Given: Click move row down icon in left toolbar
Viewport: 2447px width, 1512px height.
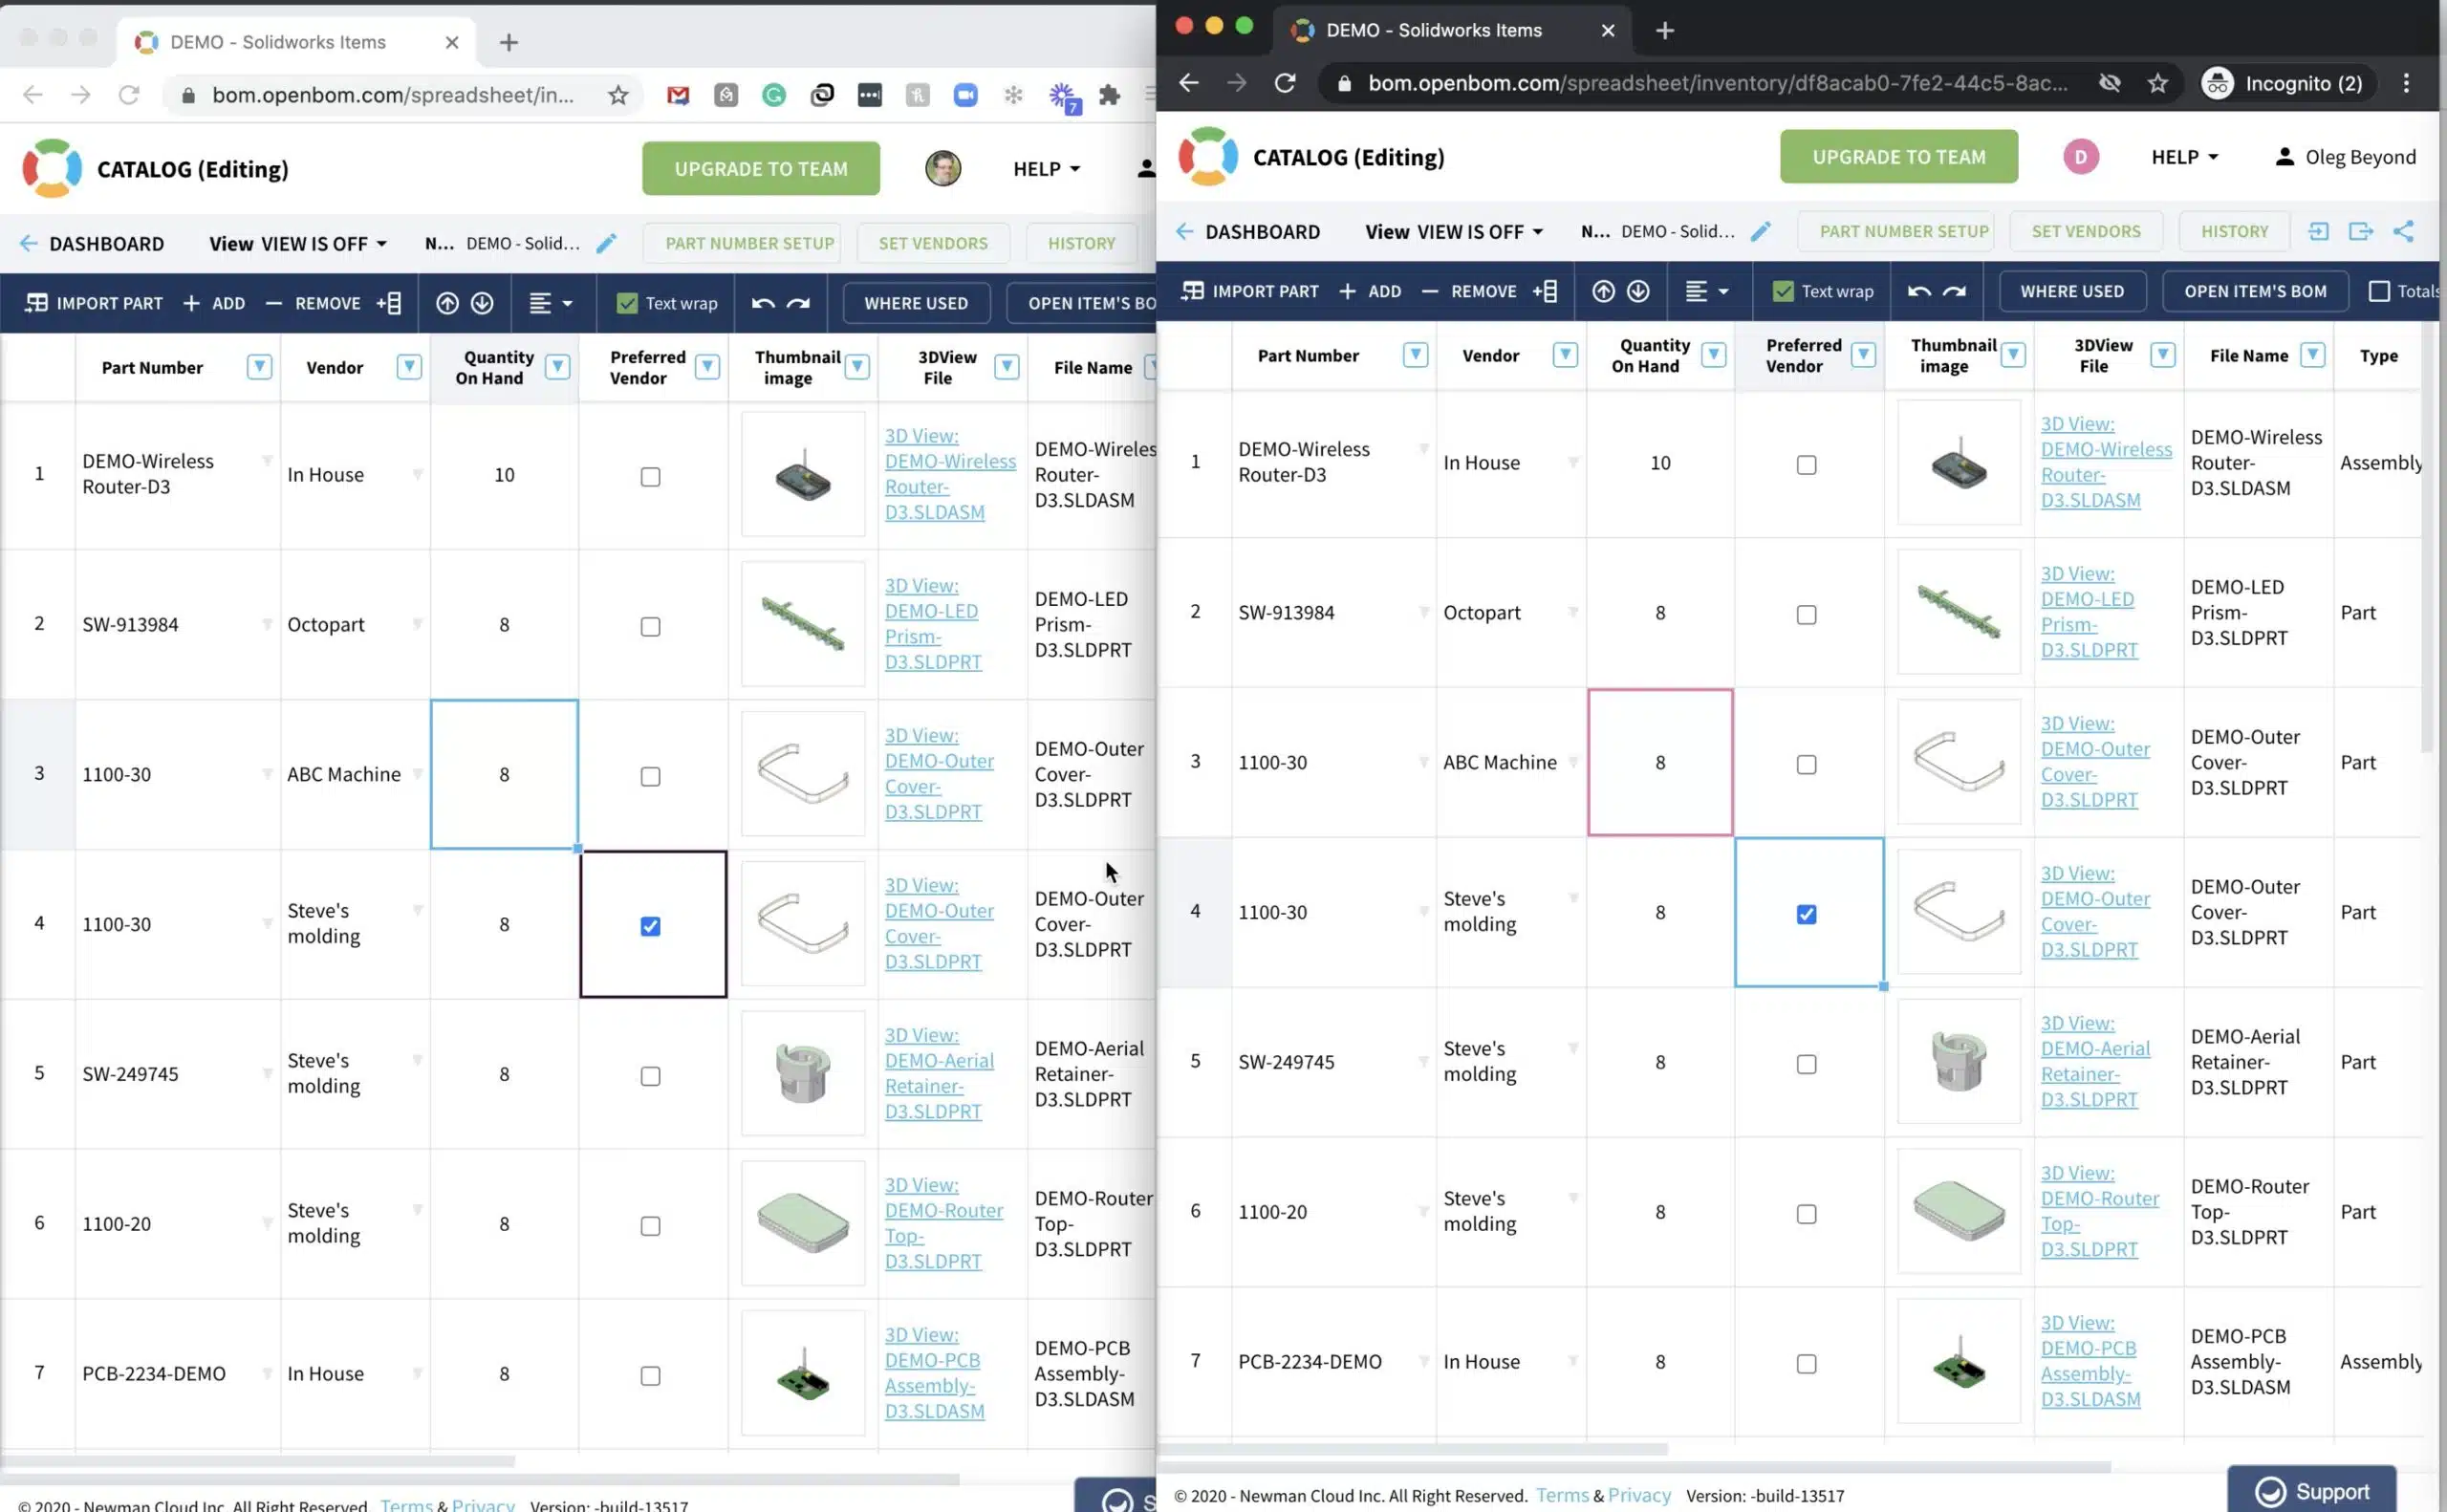Looking at the screenshot, I should coord(482,303).
